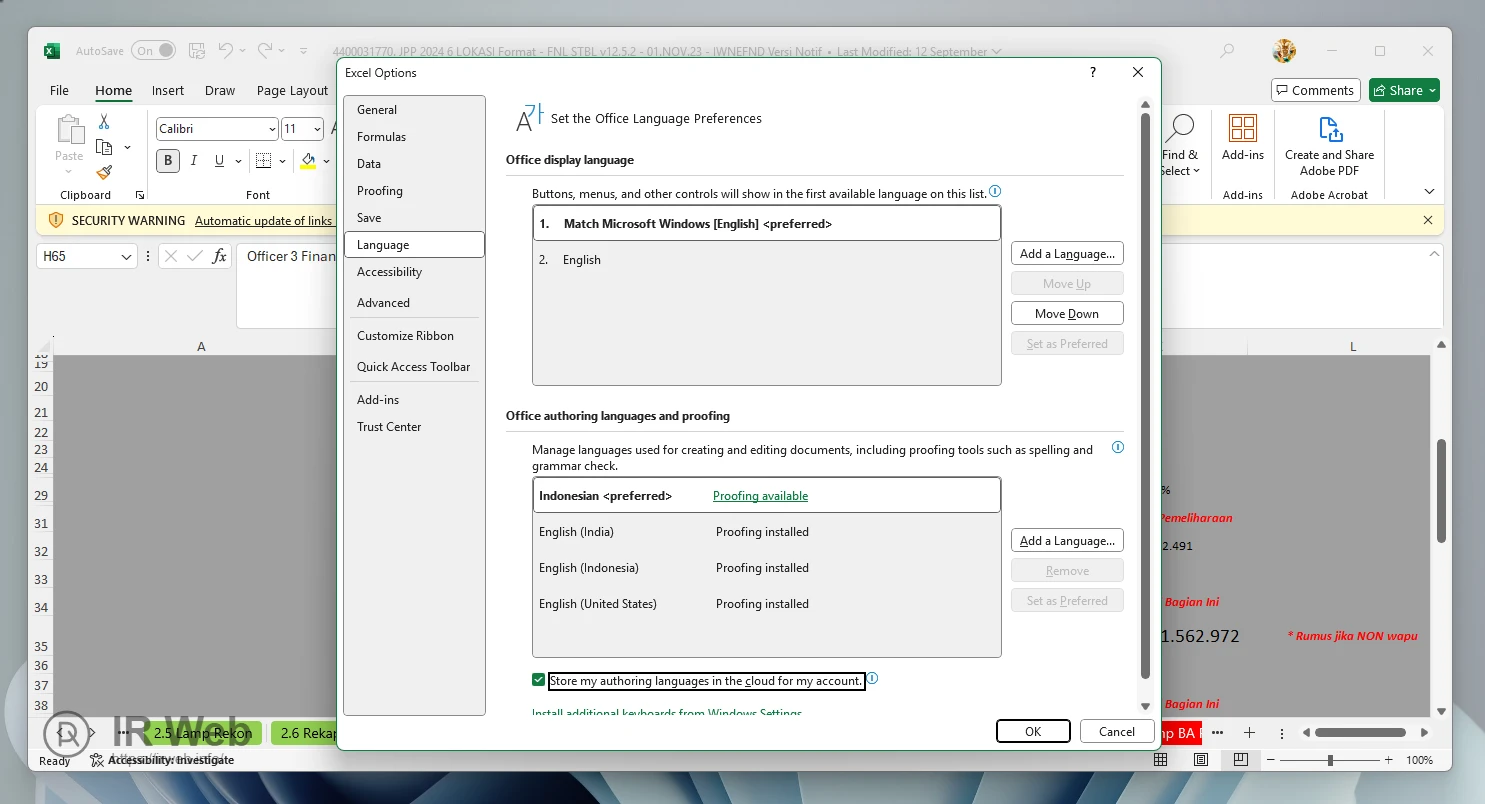Image resolution: width=1485 pixels, height=804 pixels.
Task: Click the Proofing available link
Action: (760, 496)
